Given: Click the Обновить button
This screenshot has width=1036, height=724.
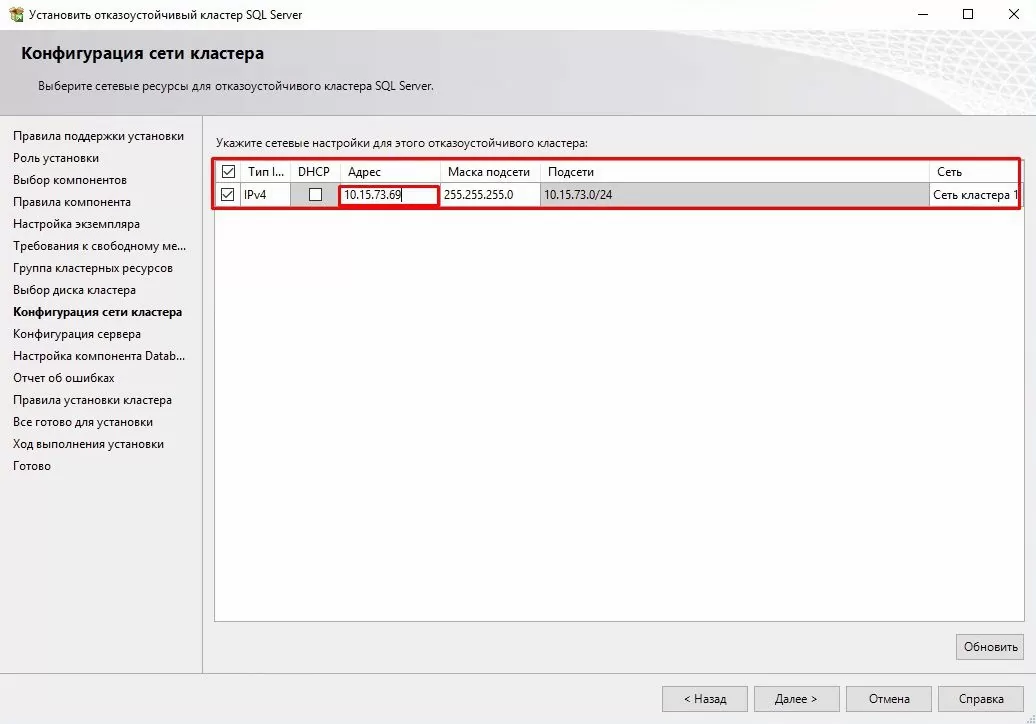Looking at the screenshot, I should click(990, 647).
